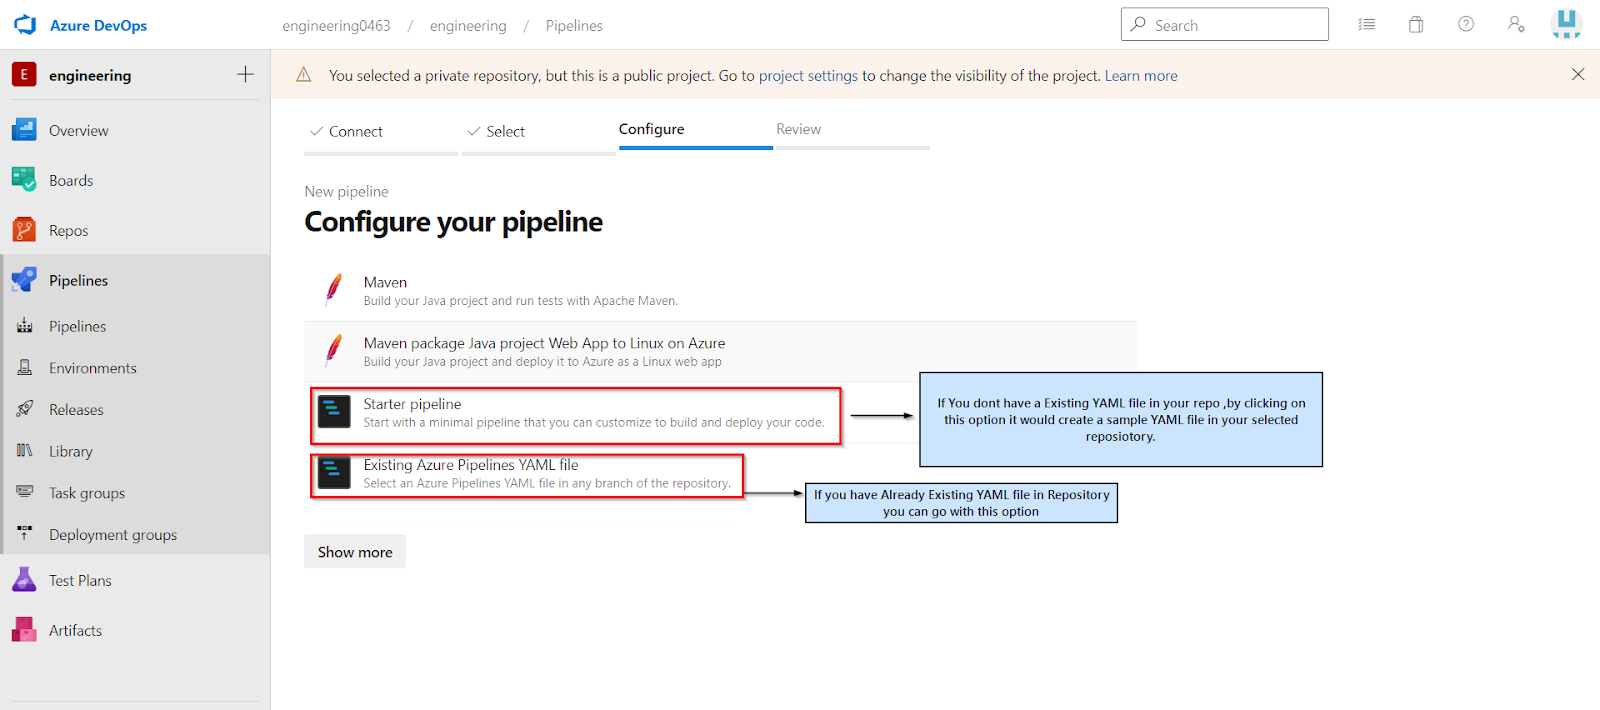This screenshot has width=1600, height=710.
Task: Click the Configure step tab
Action: [695, 130]
